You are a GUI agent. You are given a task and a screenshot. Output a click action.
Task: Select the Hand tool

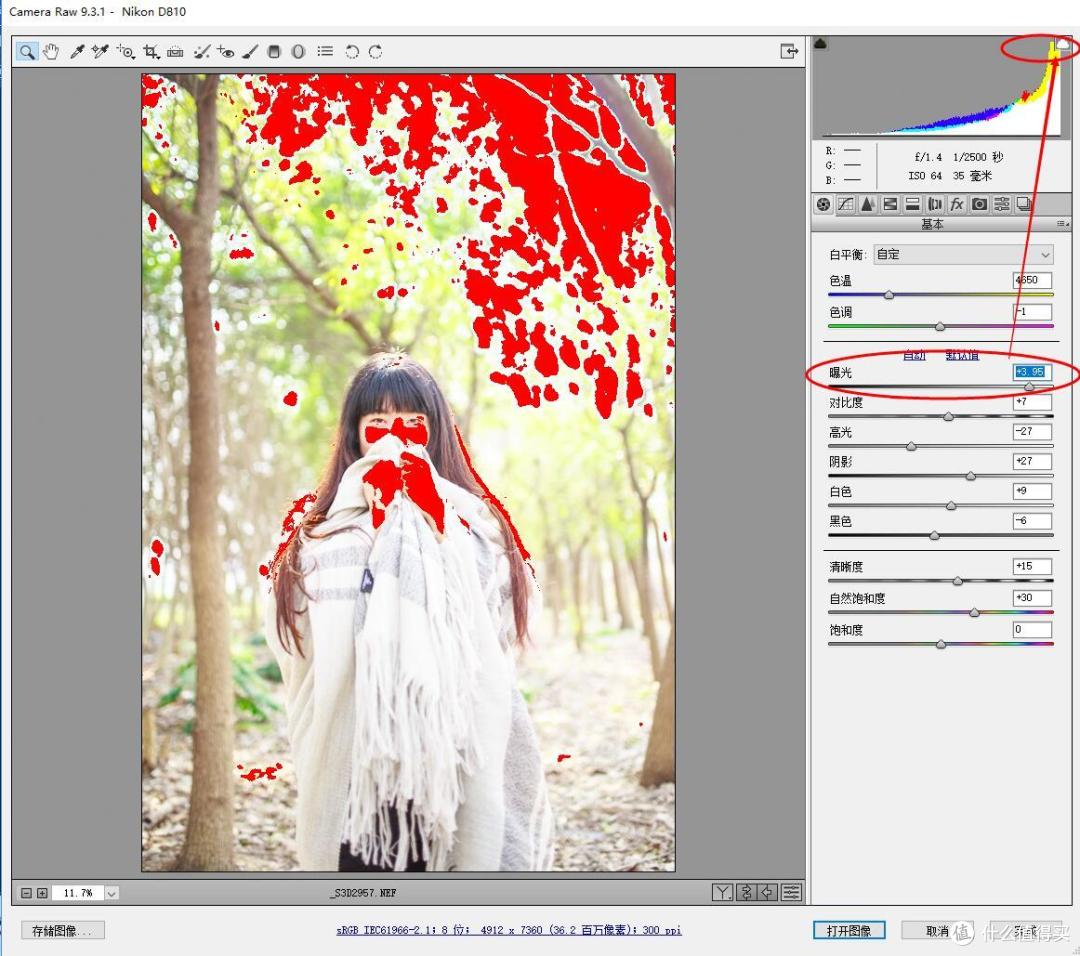click(x=50, y=52)
